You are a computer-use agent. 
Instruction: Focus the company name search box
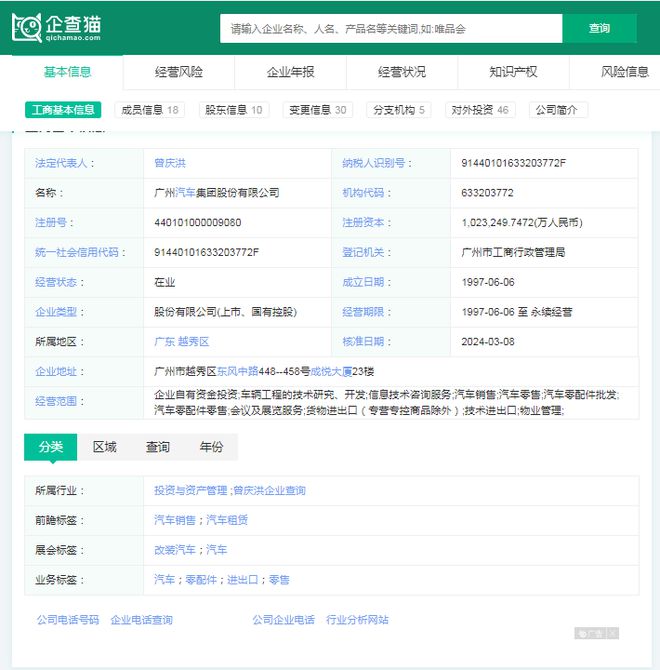pyautogui.click(x=391, y=29)
